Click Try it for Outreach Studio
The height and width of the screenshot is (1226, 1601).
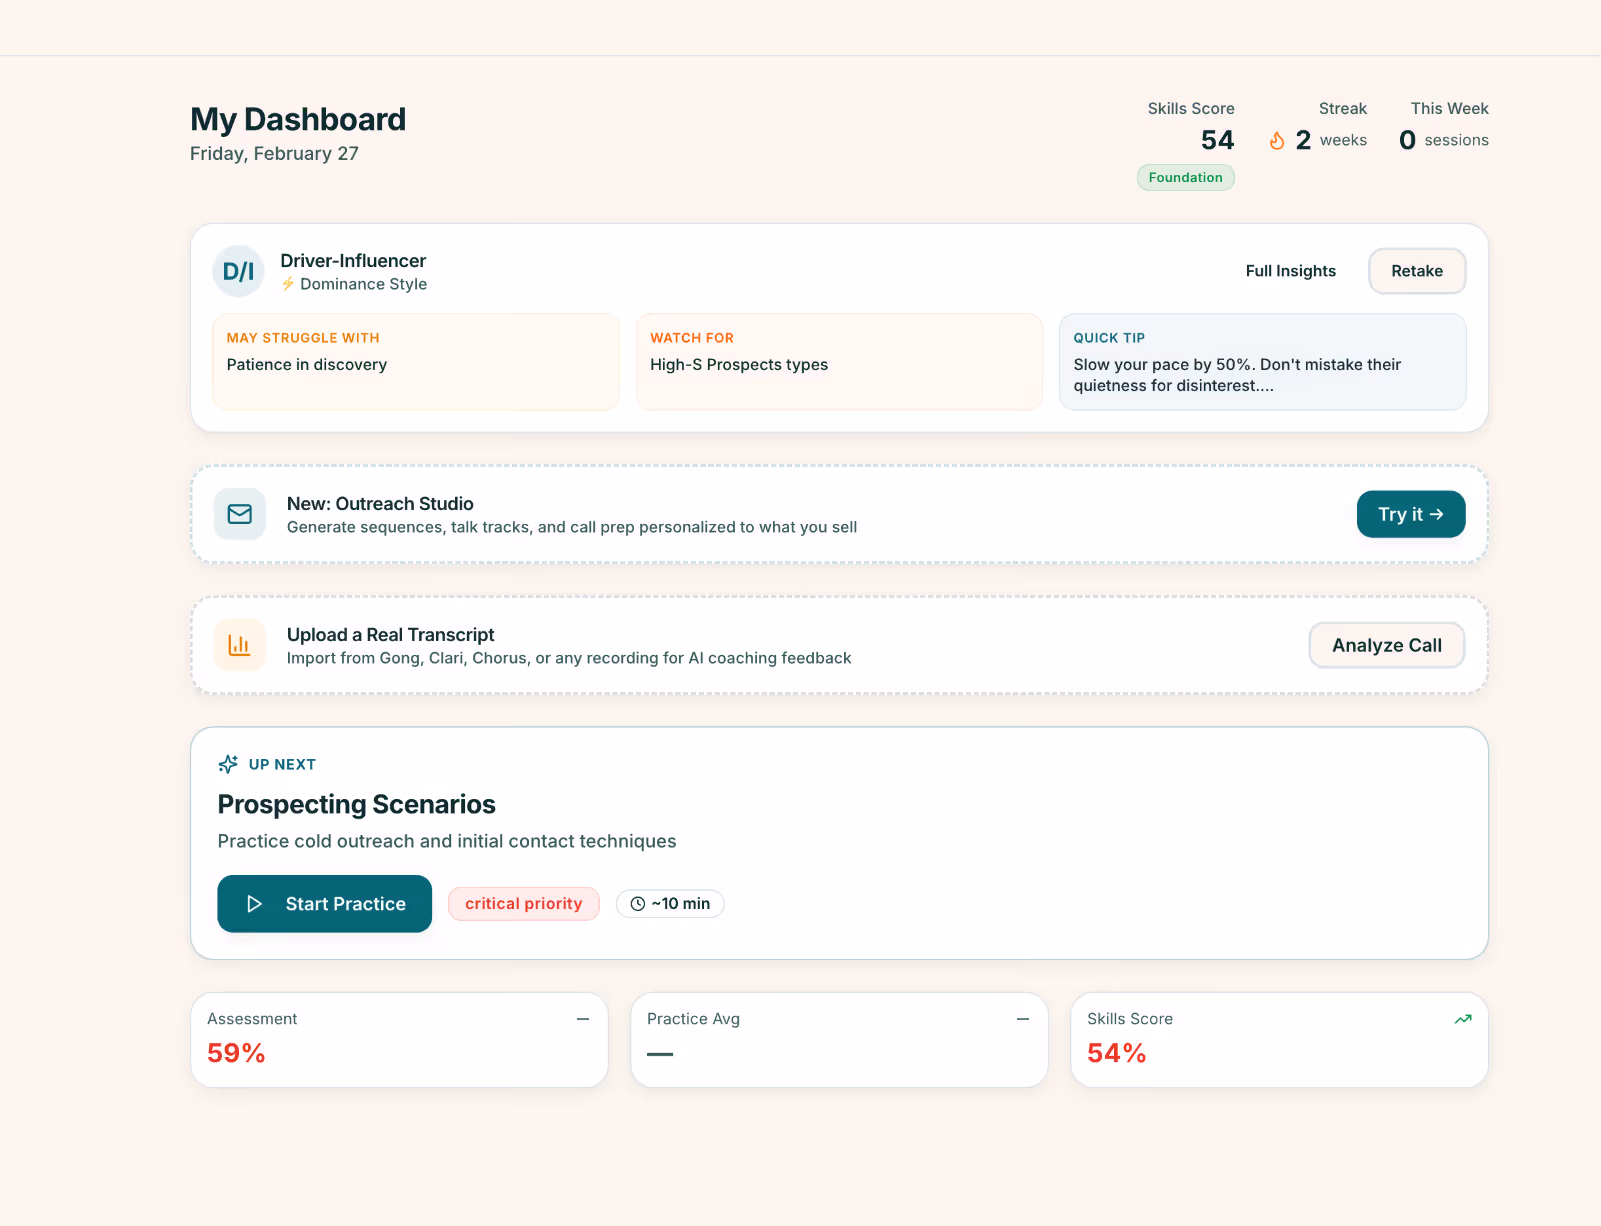(1410, 514)
